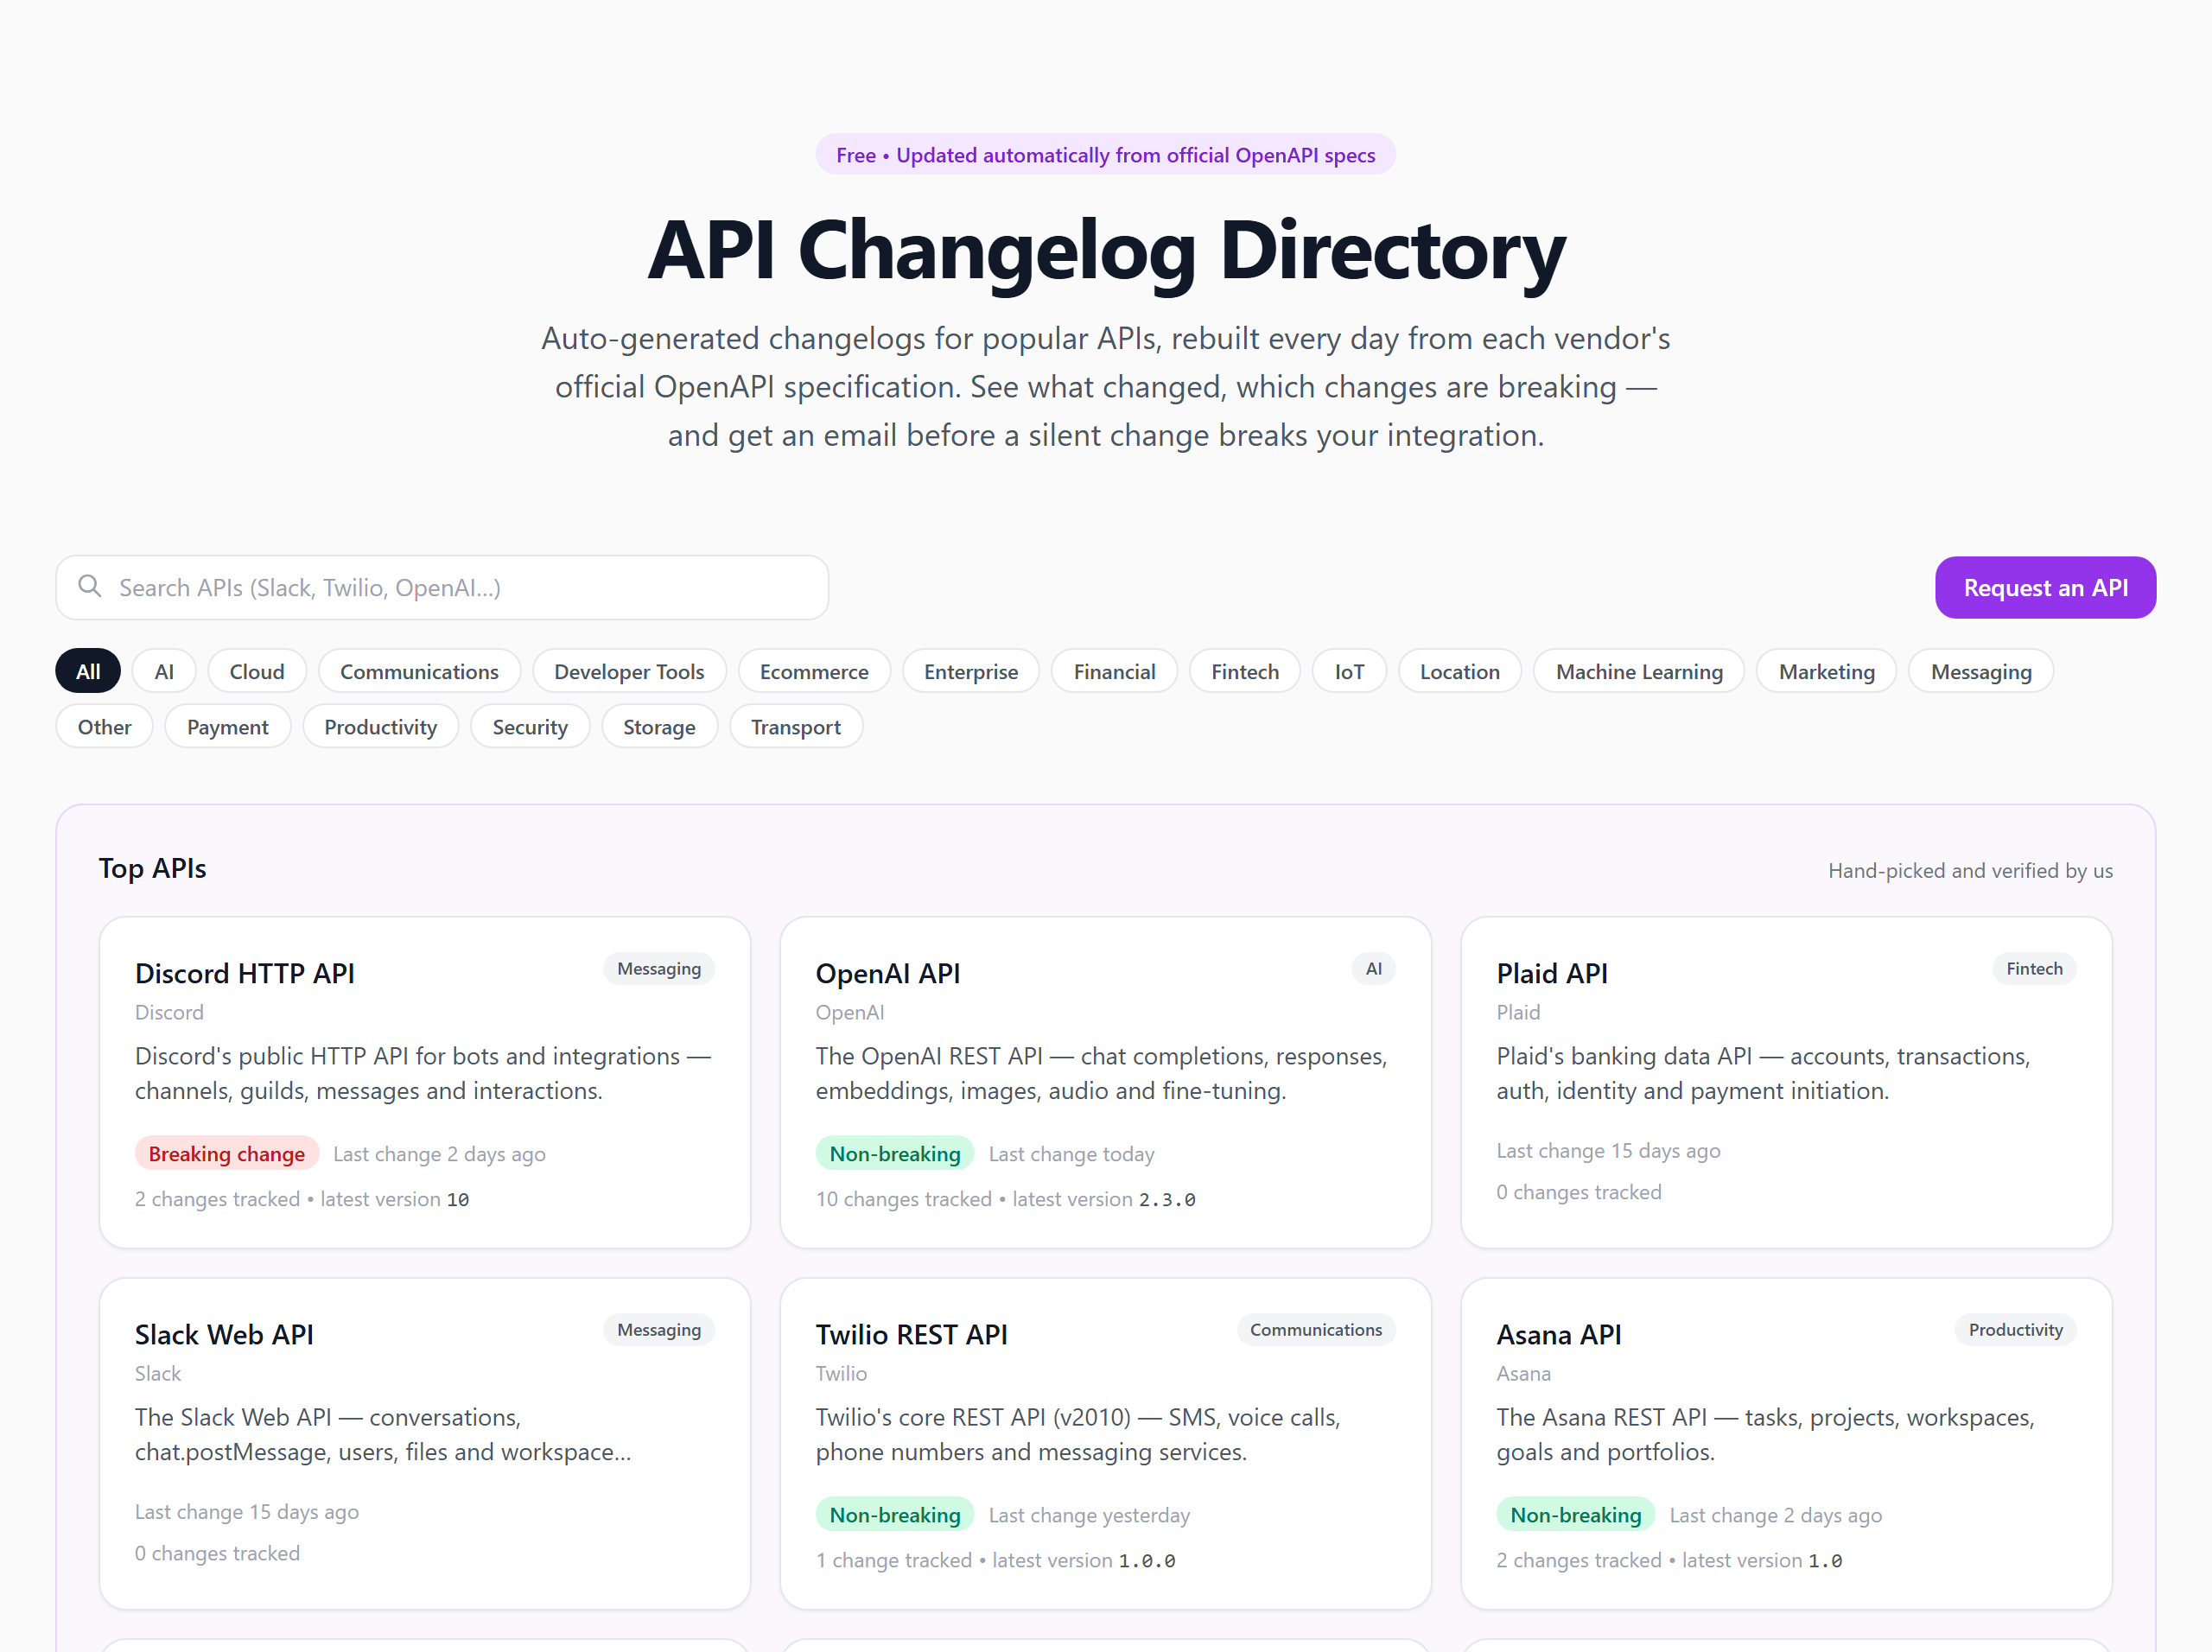Choose the Fintech filter chip
Viewport: 2212px width, 1652px height.
tap(1245, 671)
